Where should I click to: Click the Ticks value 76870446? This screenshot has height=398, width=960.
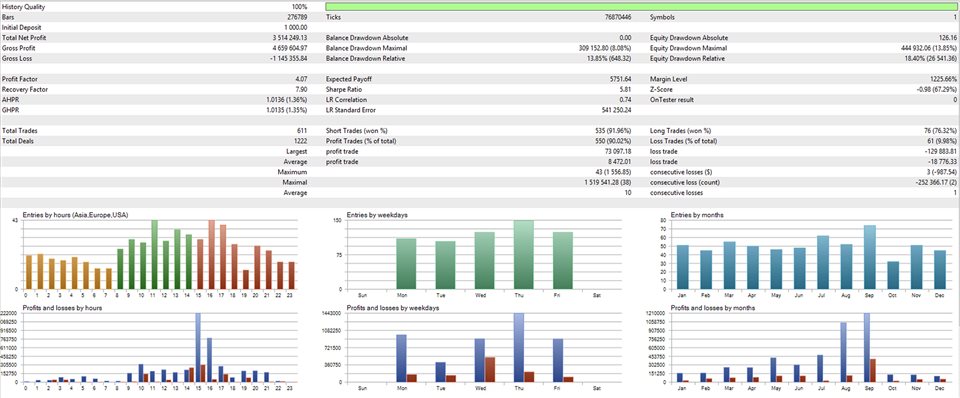[618, 18]
